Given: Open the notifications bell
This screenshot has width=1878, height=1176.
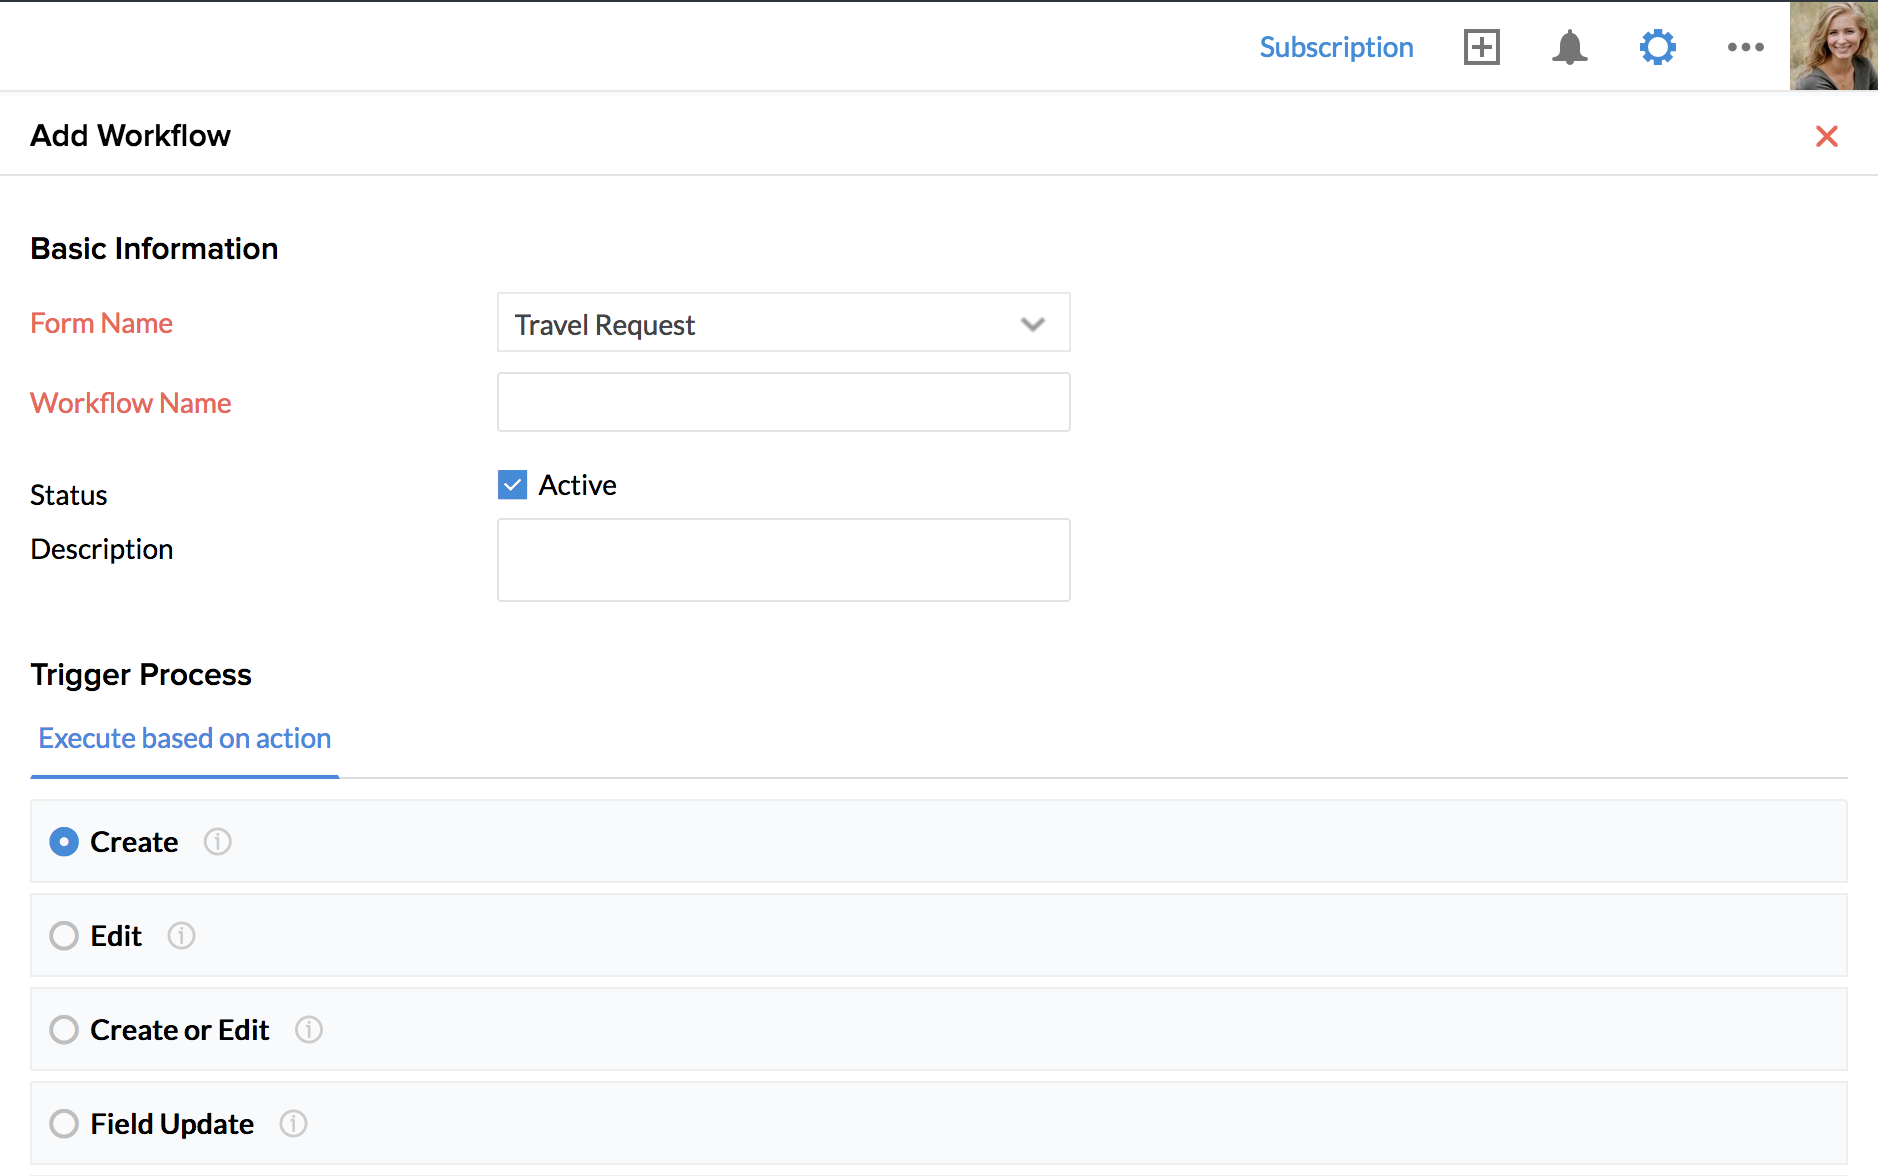Looking at the screenshot, I should coord(1569,47).
